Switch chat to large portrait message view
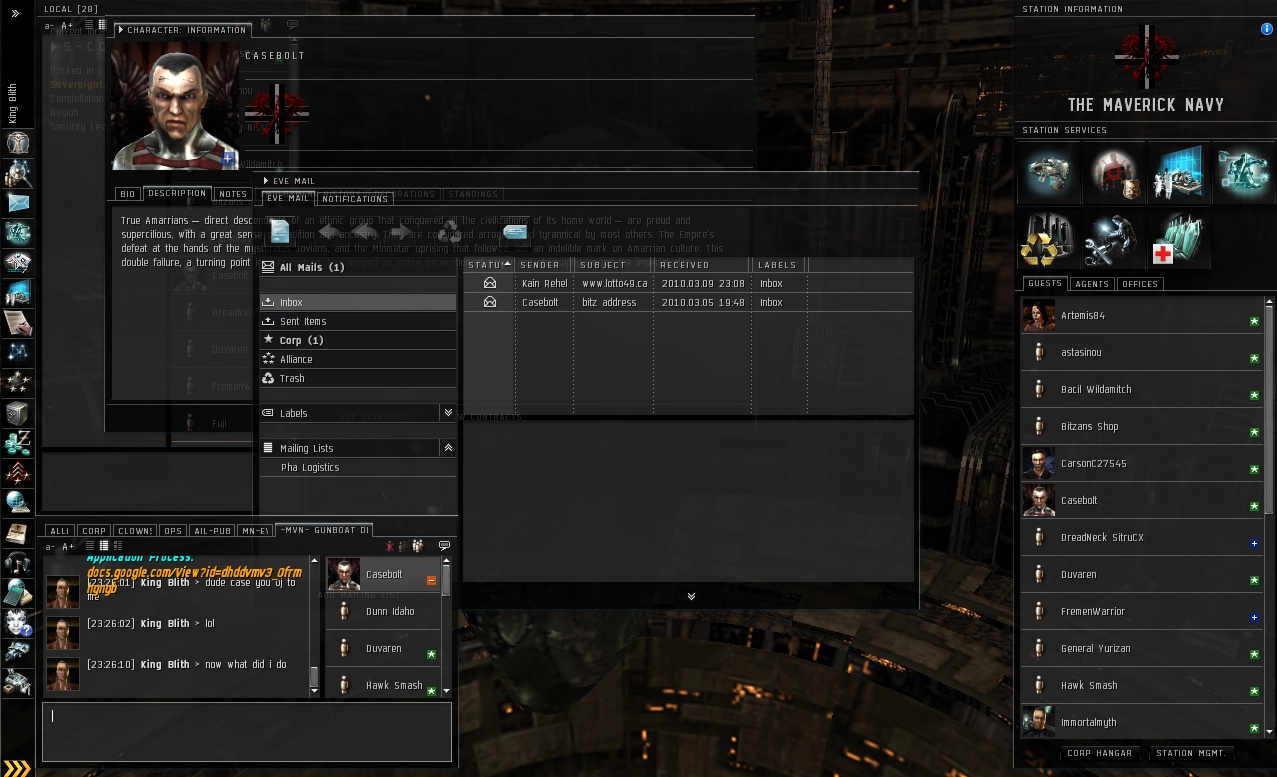1277x777 pixels. click(x=117, y=546)
